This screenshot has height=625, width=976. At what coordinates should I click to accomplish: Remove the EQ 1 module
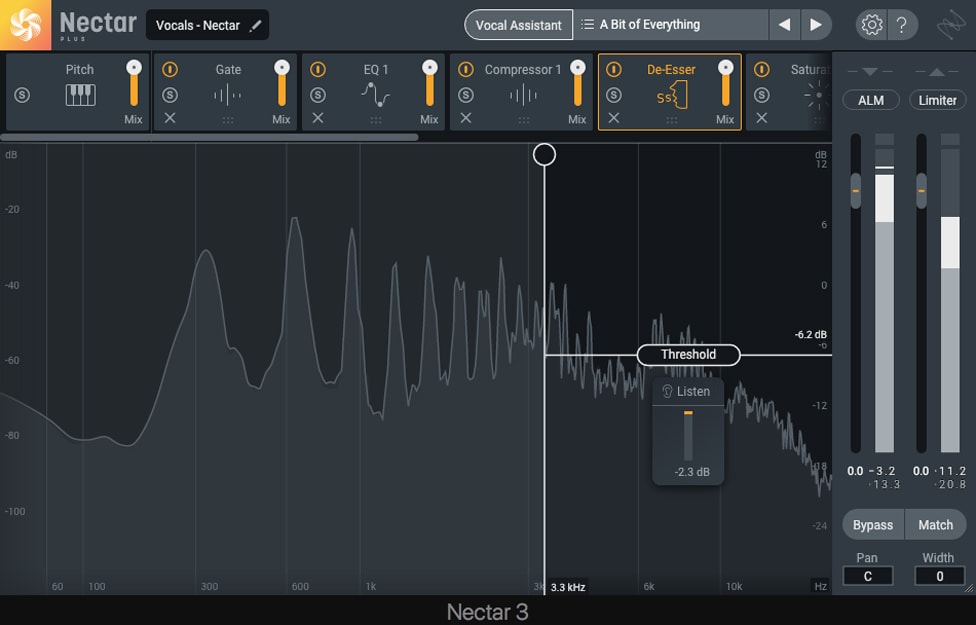point(317,118)
